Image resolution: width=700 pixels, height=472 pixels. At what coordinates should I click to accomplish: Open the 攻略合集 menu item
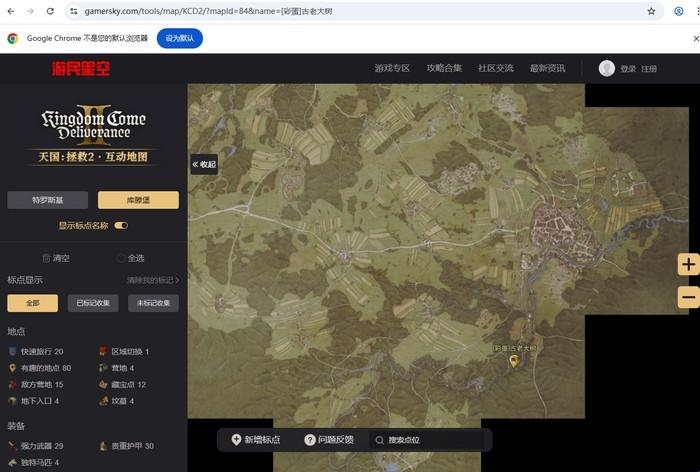tap(444, 68)
